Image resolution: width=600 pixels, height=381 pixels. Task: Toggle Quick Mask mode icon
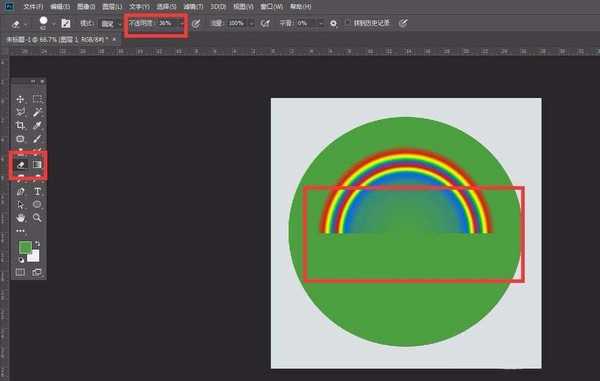(20, 272)
